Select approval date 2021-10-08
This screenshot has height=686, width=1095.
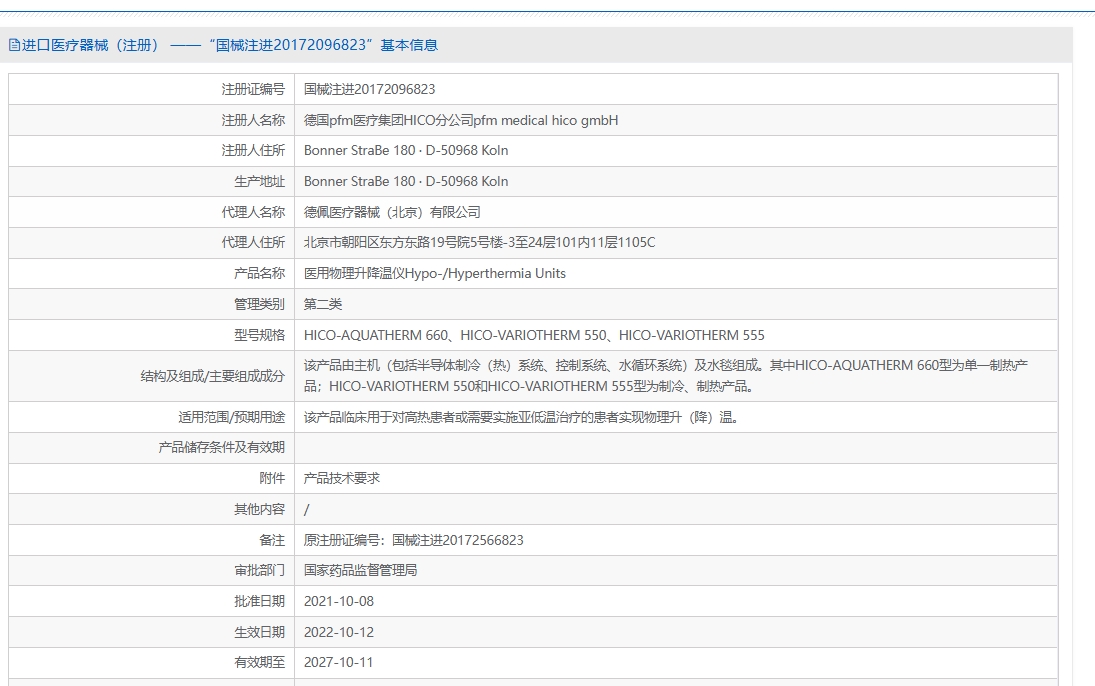(339, 601)
